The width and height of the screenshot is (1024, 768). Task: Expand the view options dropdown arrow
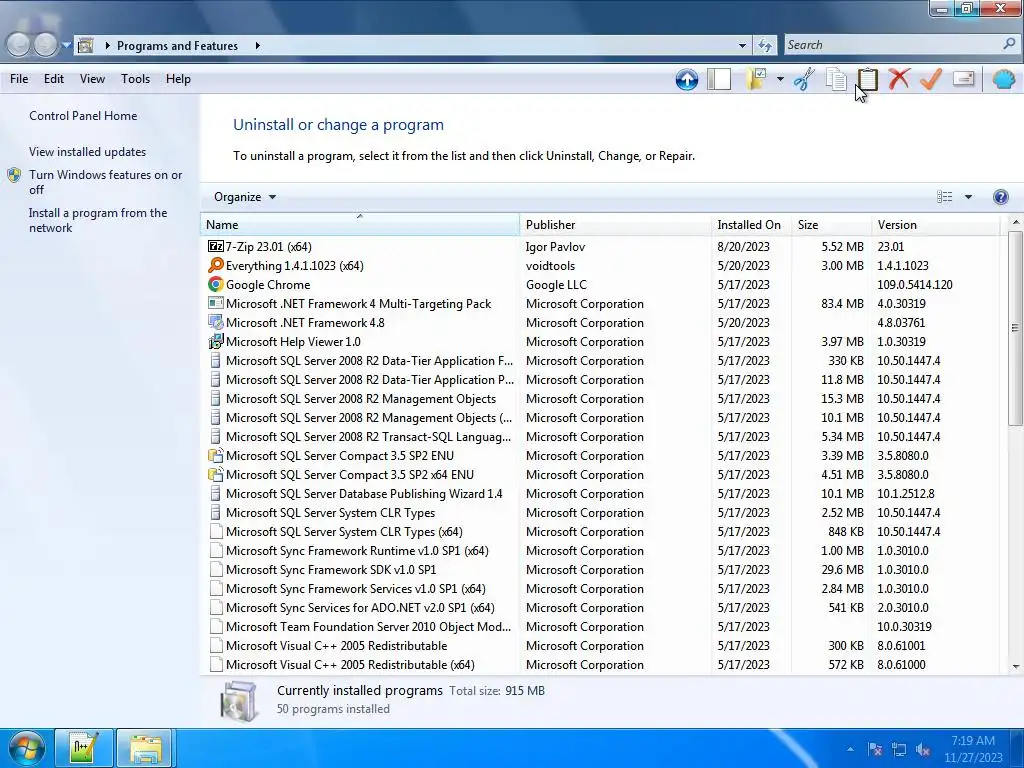(968, 197)
